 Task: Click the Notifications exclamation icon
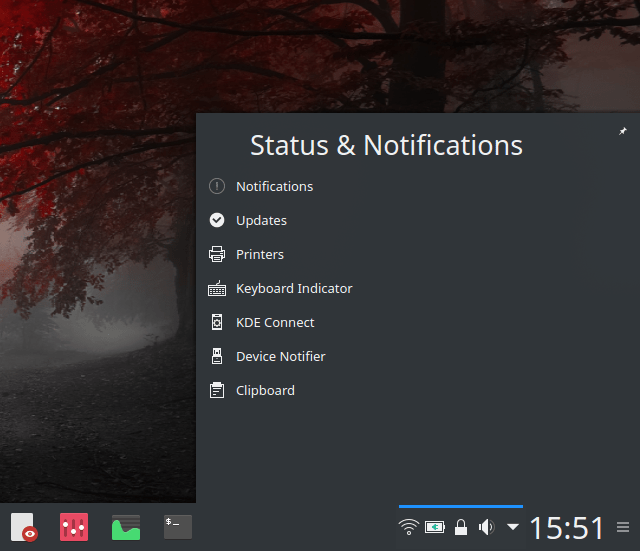coord(217,187)
